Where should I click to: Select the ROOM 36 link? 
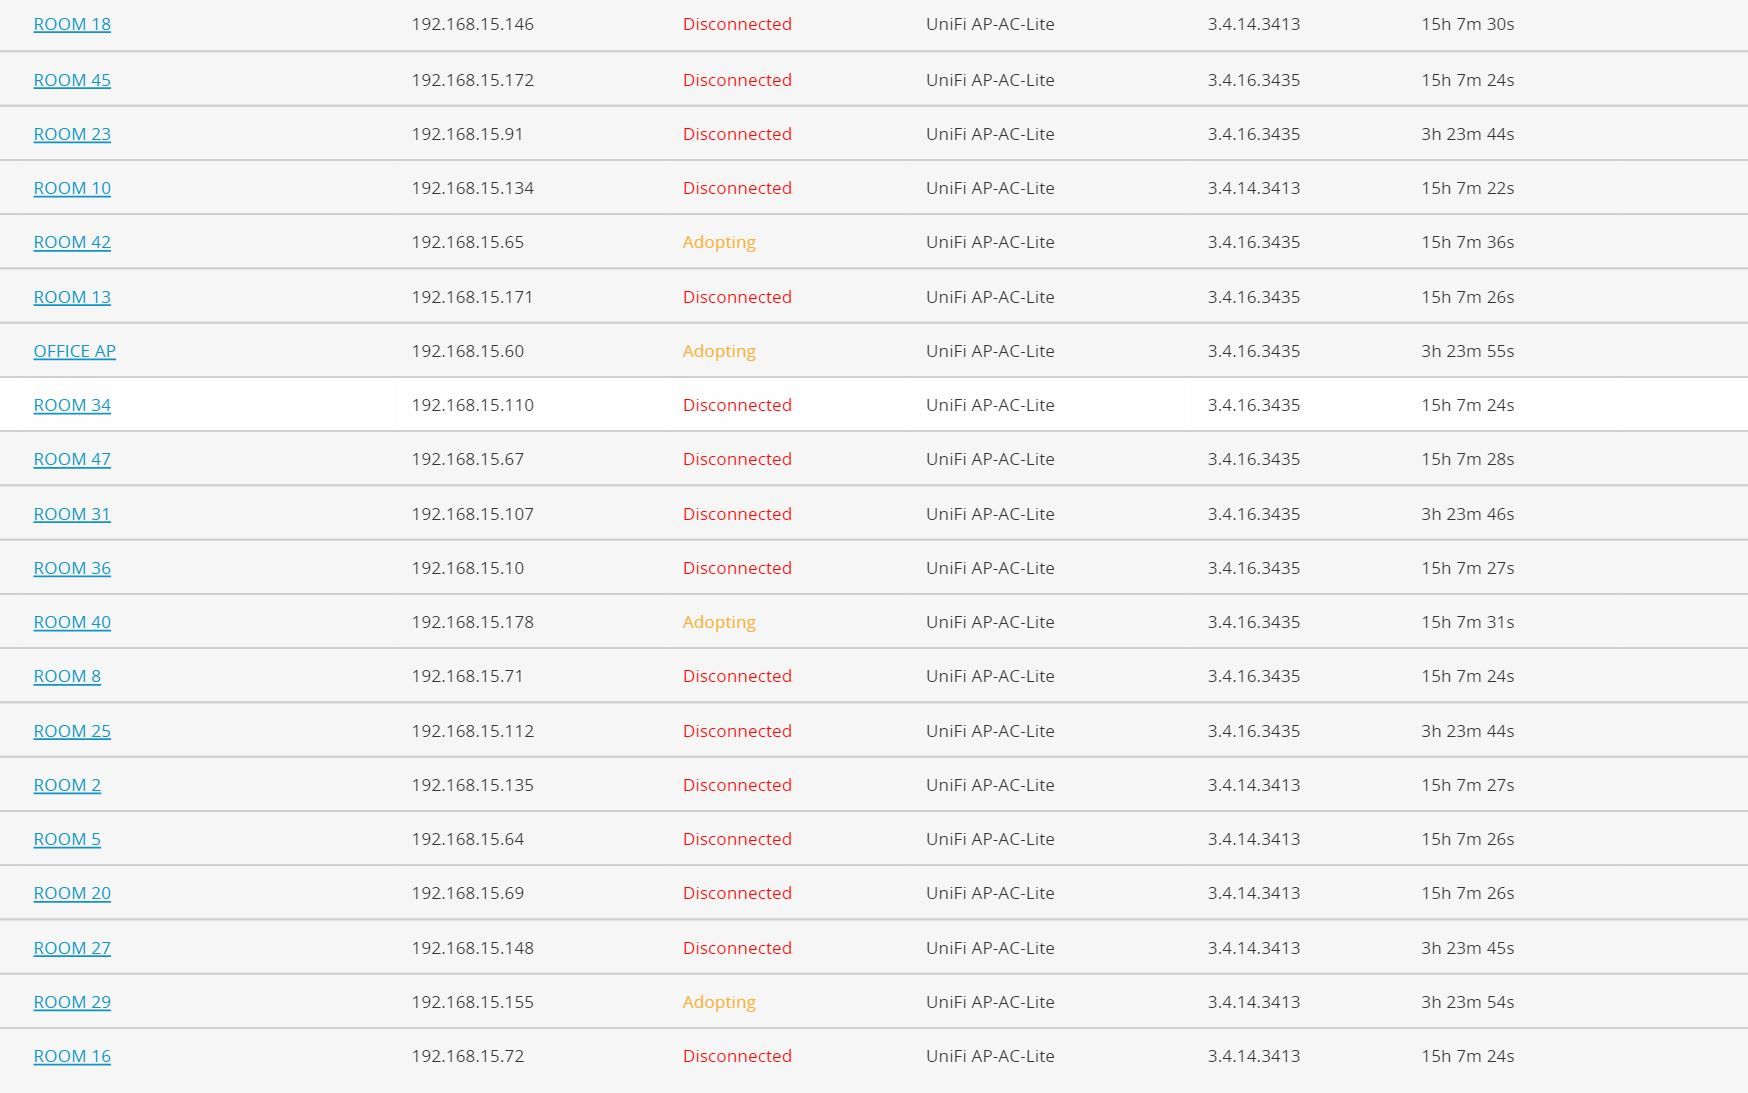[x=72, y=568]
